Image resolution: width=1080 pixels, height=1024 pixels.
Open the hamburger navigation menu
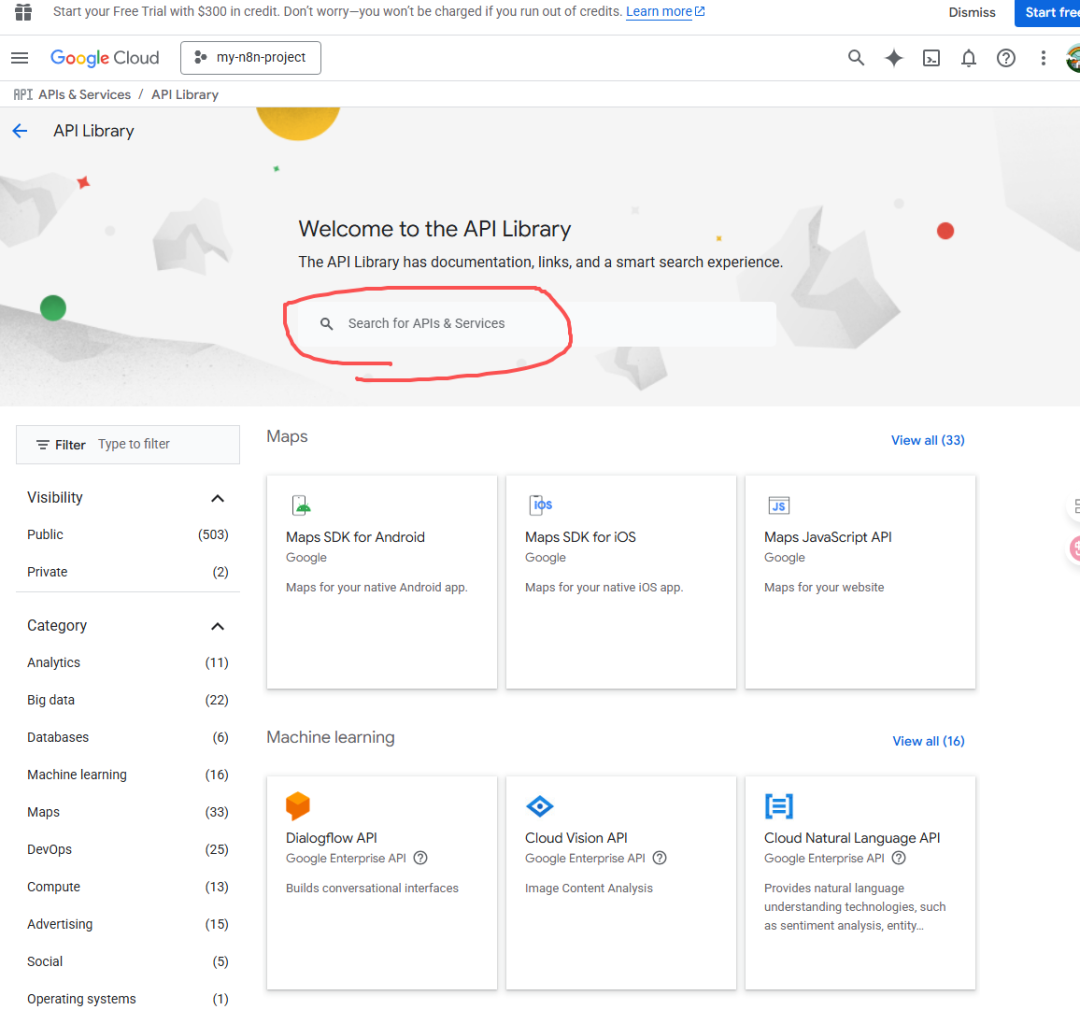click(20, 58)
